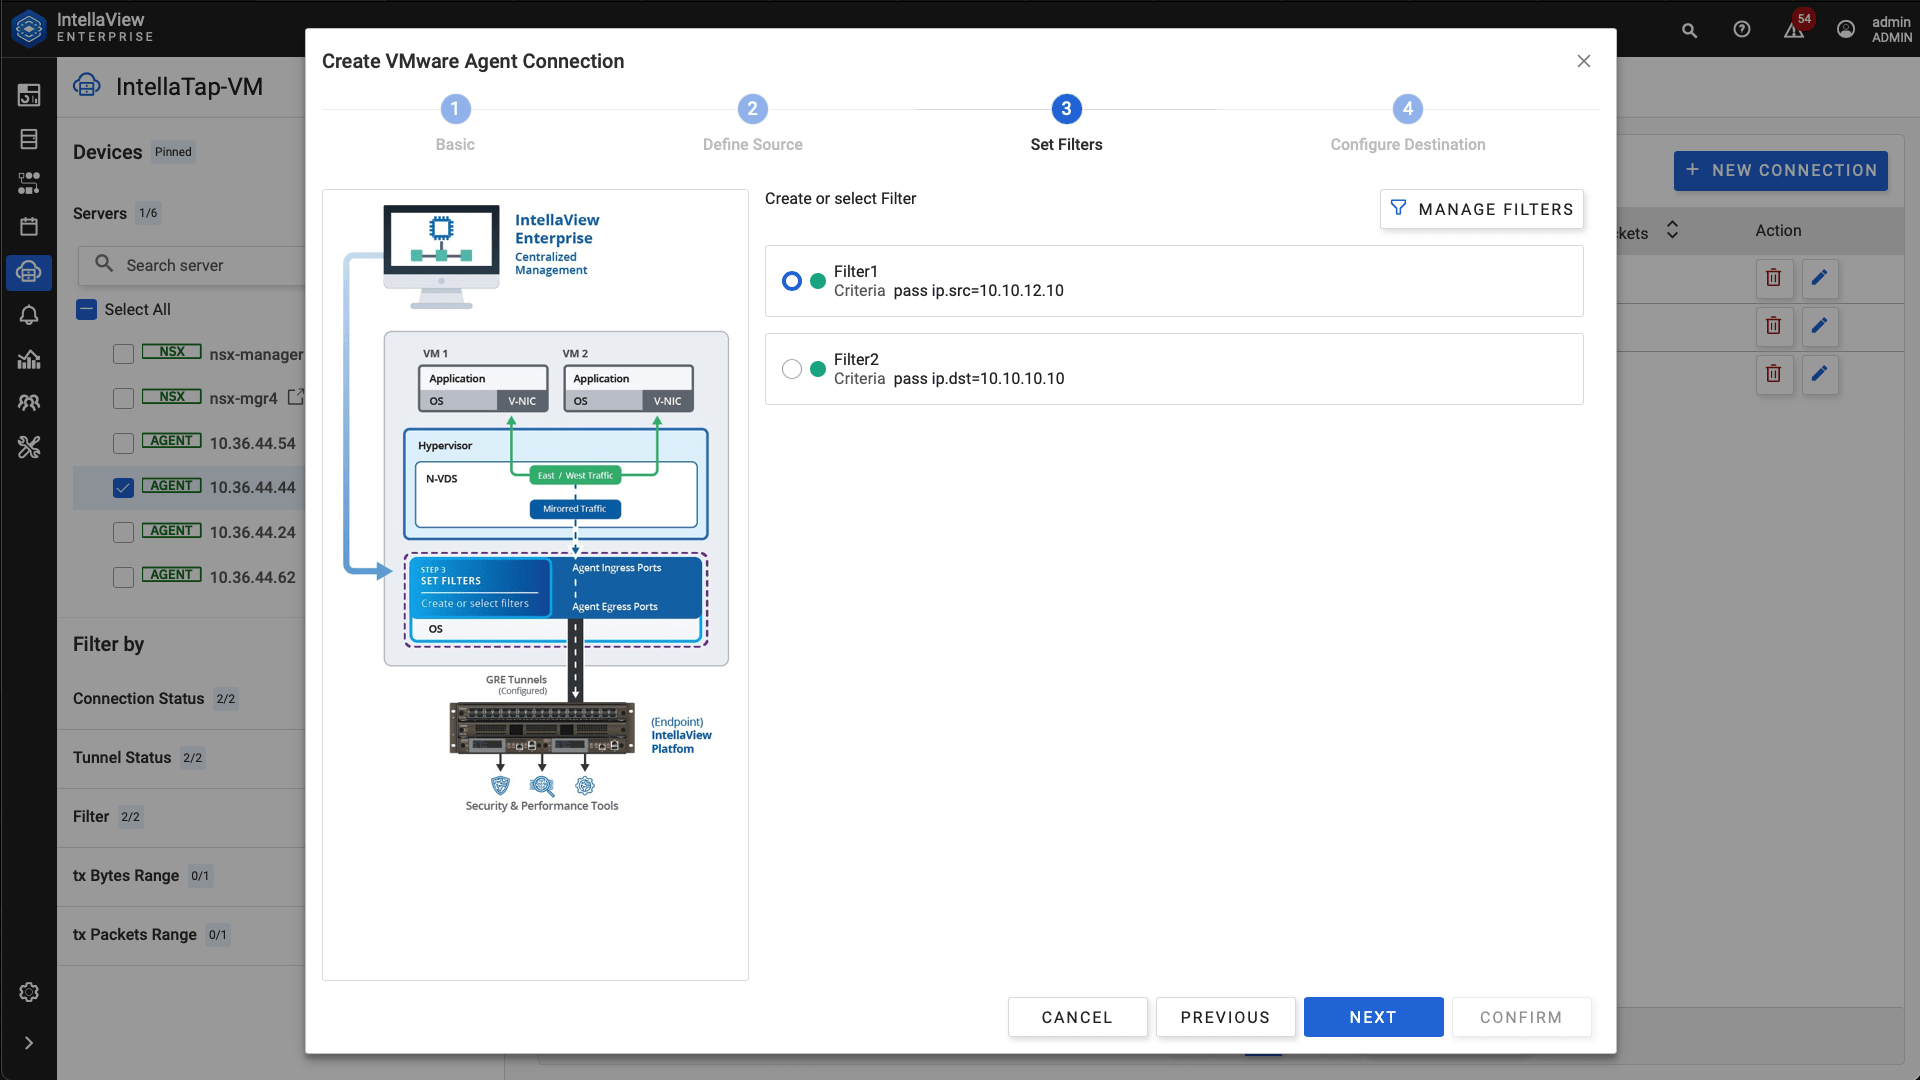Jump to step 4 Configure Destination
1920x1080 pixels.
(x=1407, y=109)
